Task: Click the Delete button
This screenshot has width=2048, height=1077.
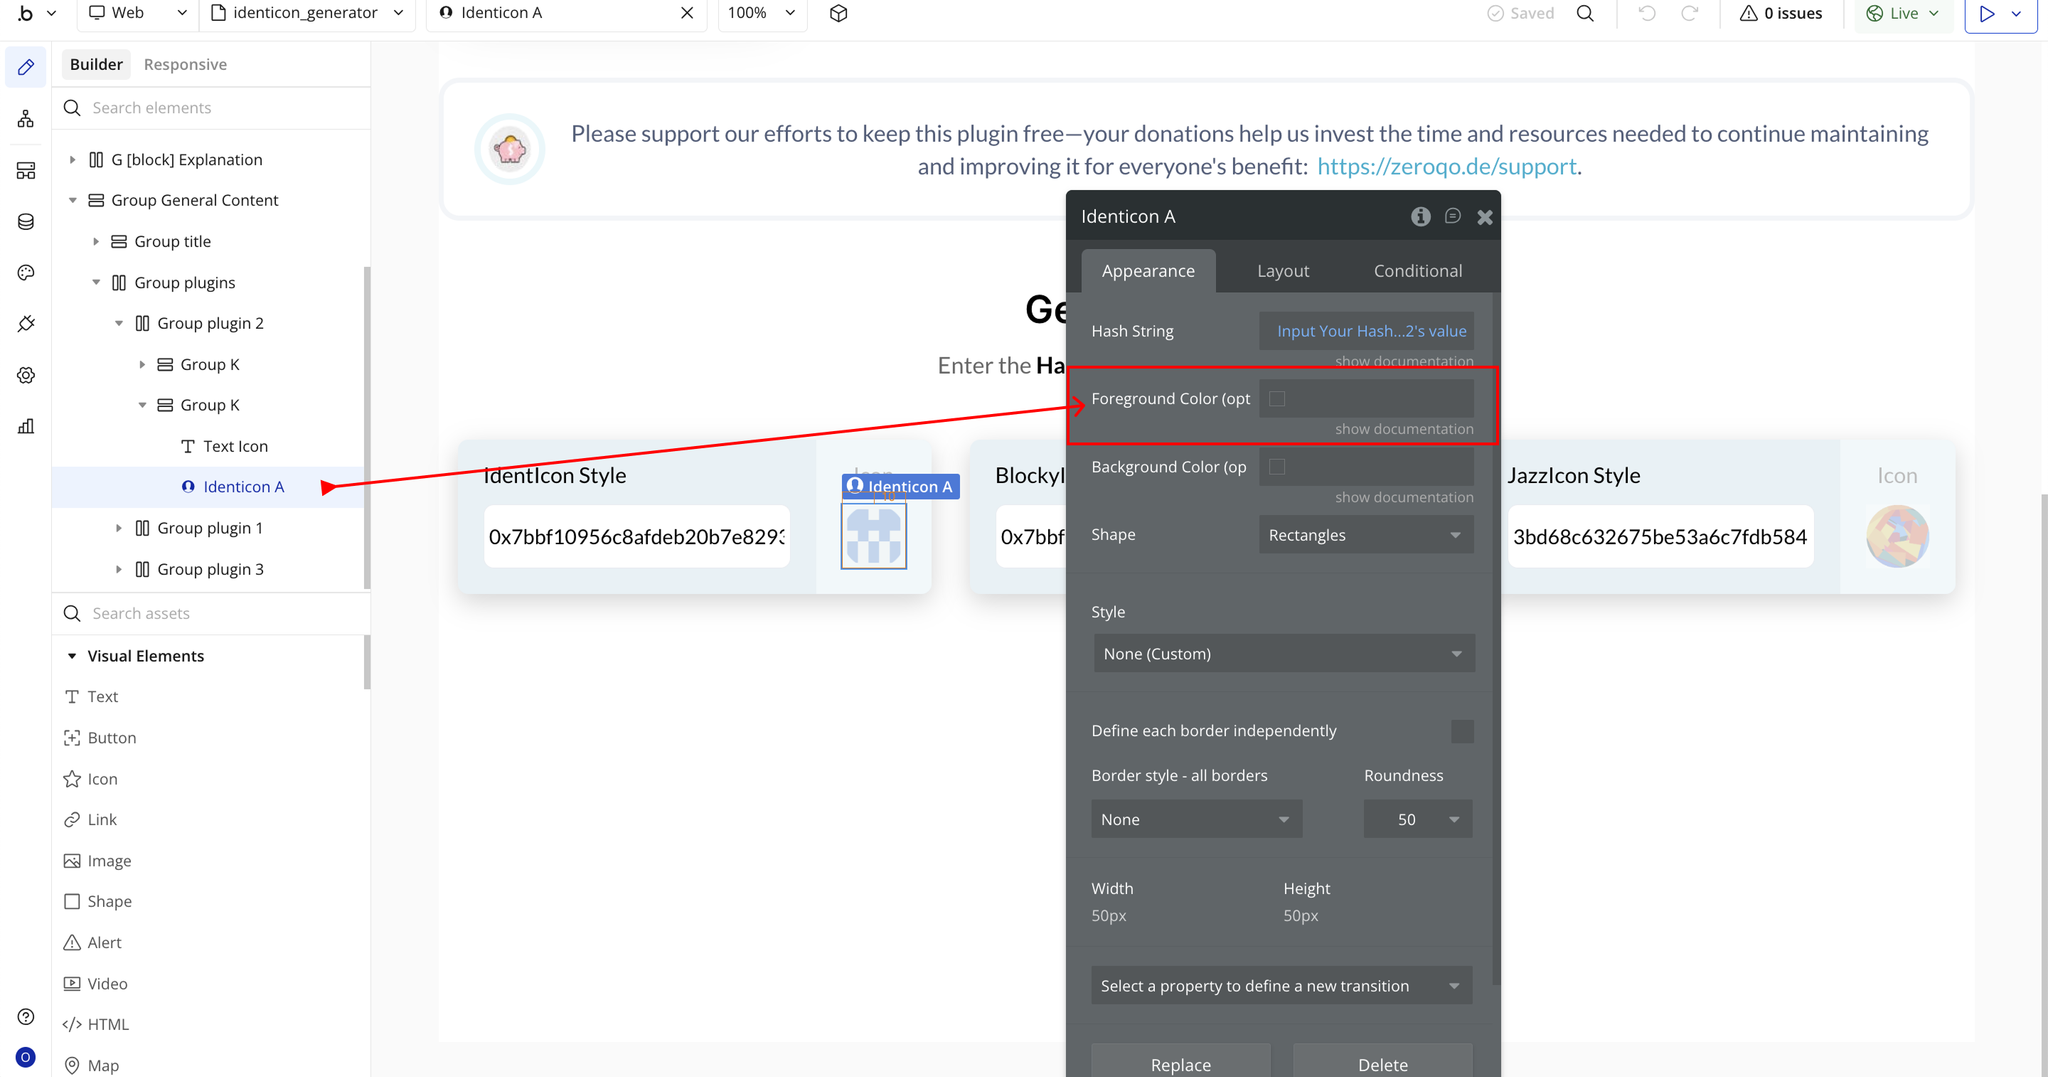Action: pos(1382,1063)
